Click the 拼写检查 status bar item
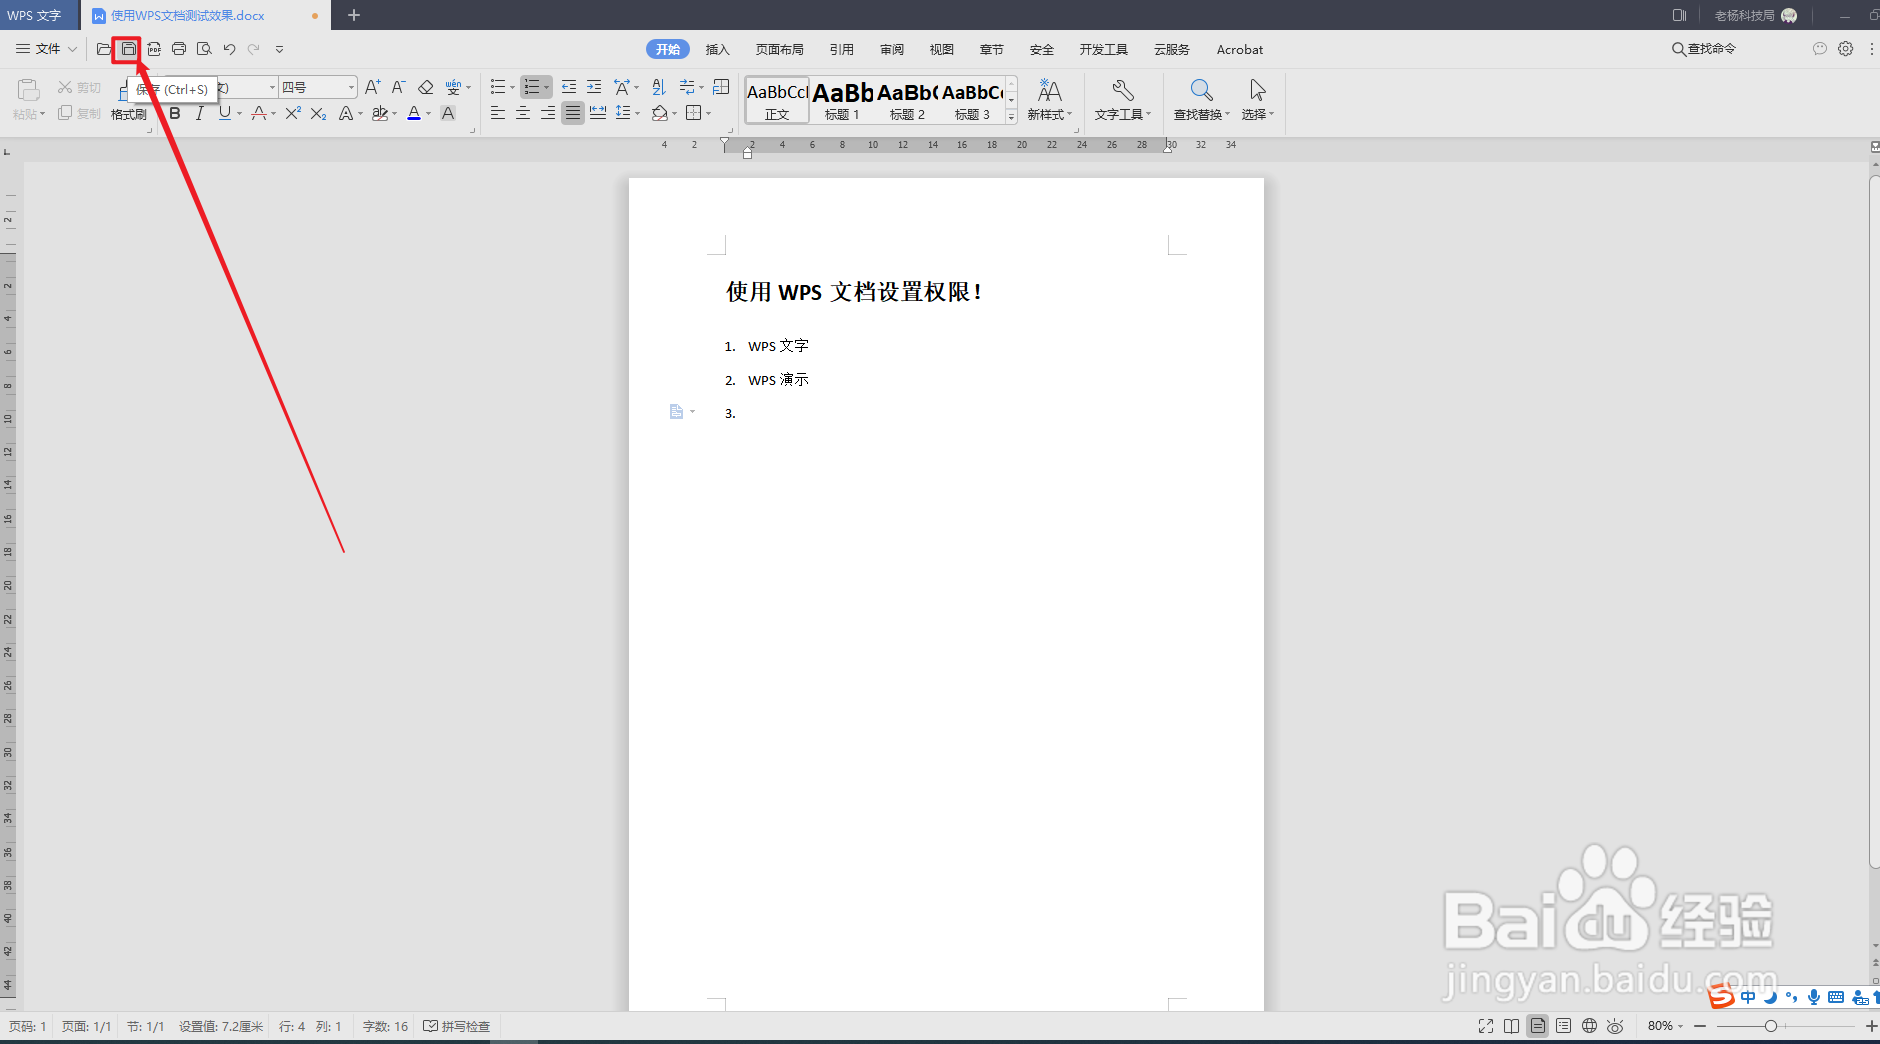1880x1044 pixels. coord(457,1026)
